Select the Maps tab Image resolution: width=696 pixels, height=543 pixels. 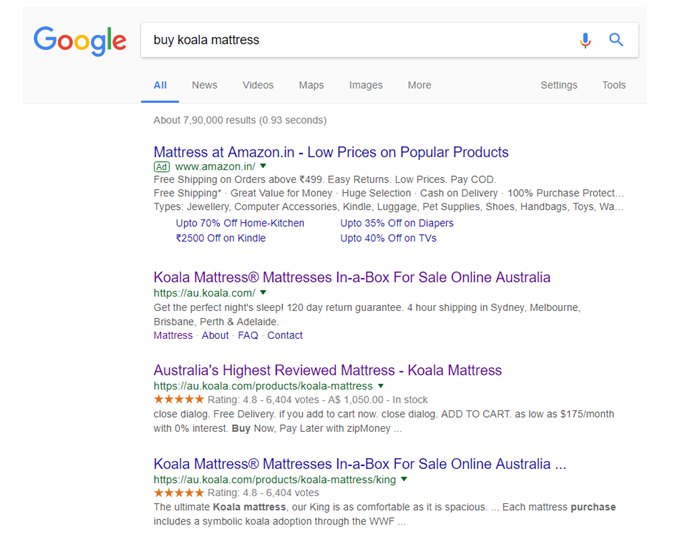tap(311, 86)
